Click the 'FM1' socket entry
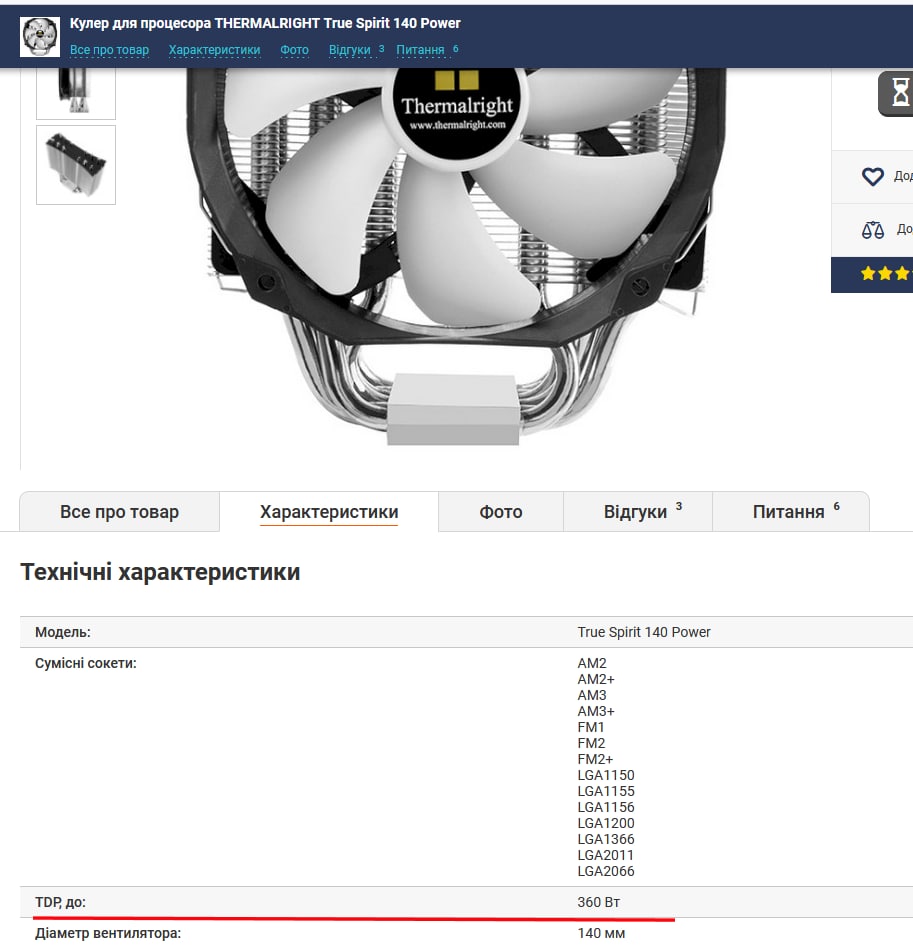Screen dimensions: 913x948 pos(591,727)
